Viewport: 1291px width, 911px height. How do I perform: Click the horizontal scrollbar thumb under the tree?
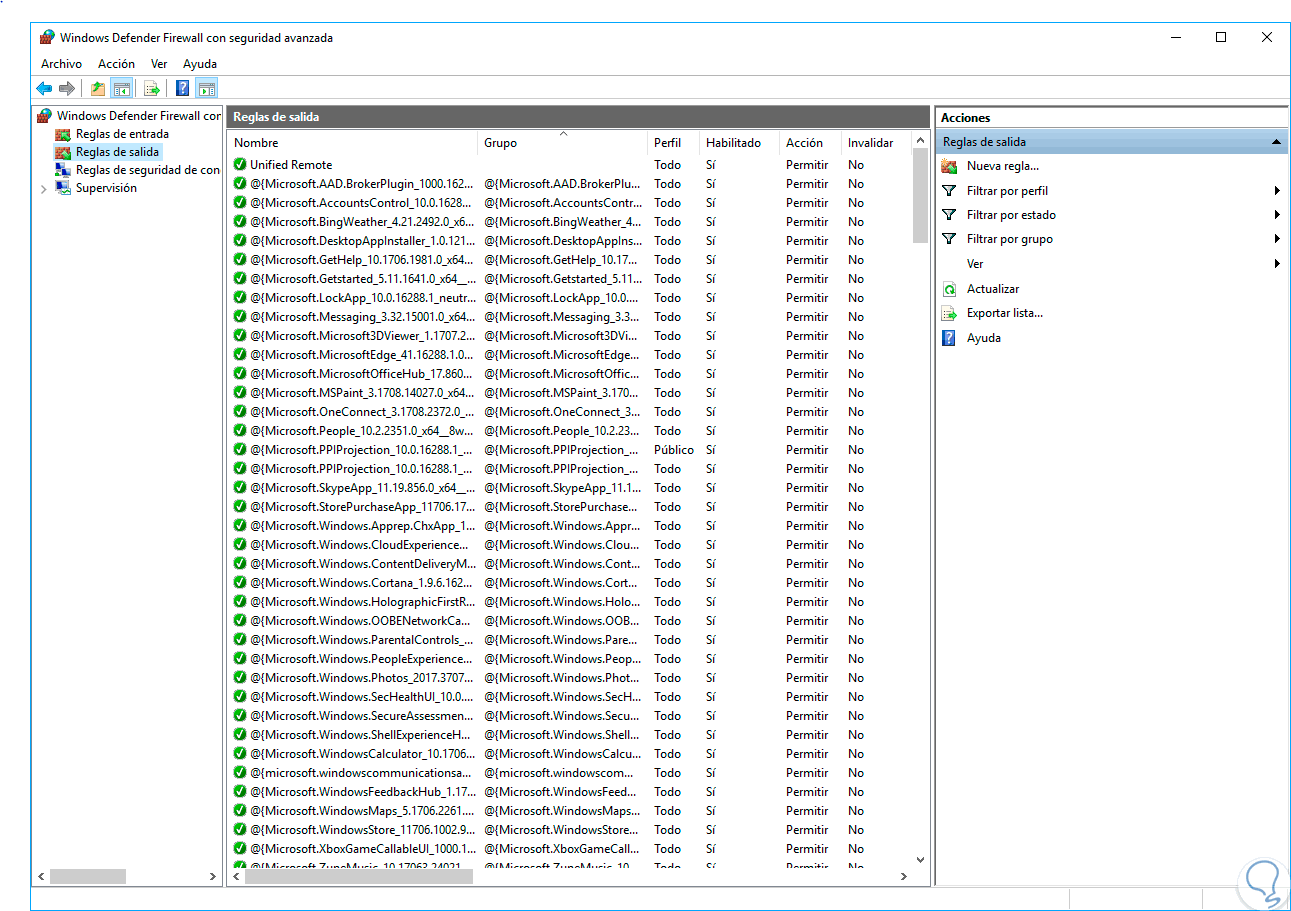click(x=88, y=876)
